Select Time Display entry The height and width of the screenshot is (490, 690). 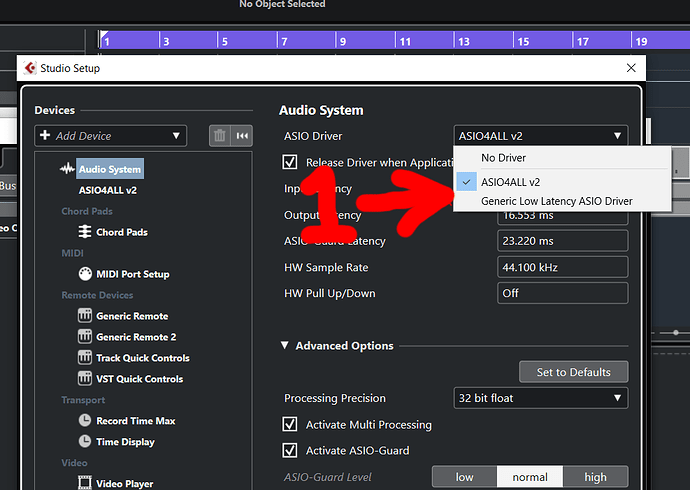point(125,442)
